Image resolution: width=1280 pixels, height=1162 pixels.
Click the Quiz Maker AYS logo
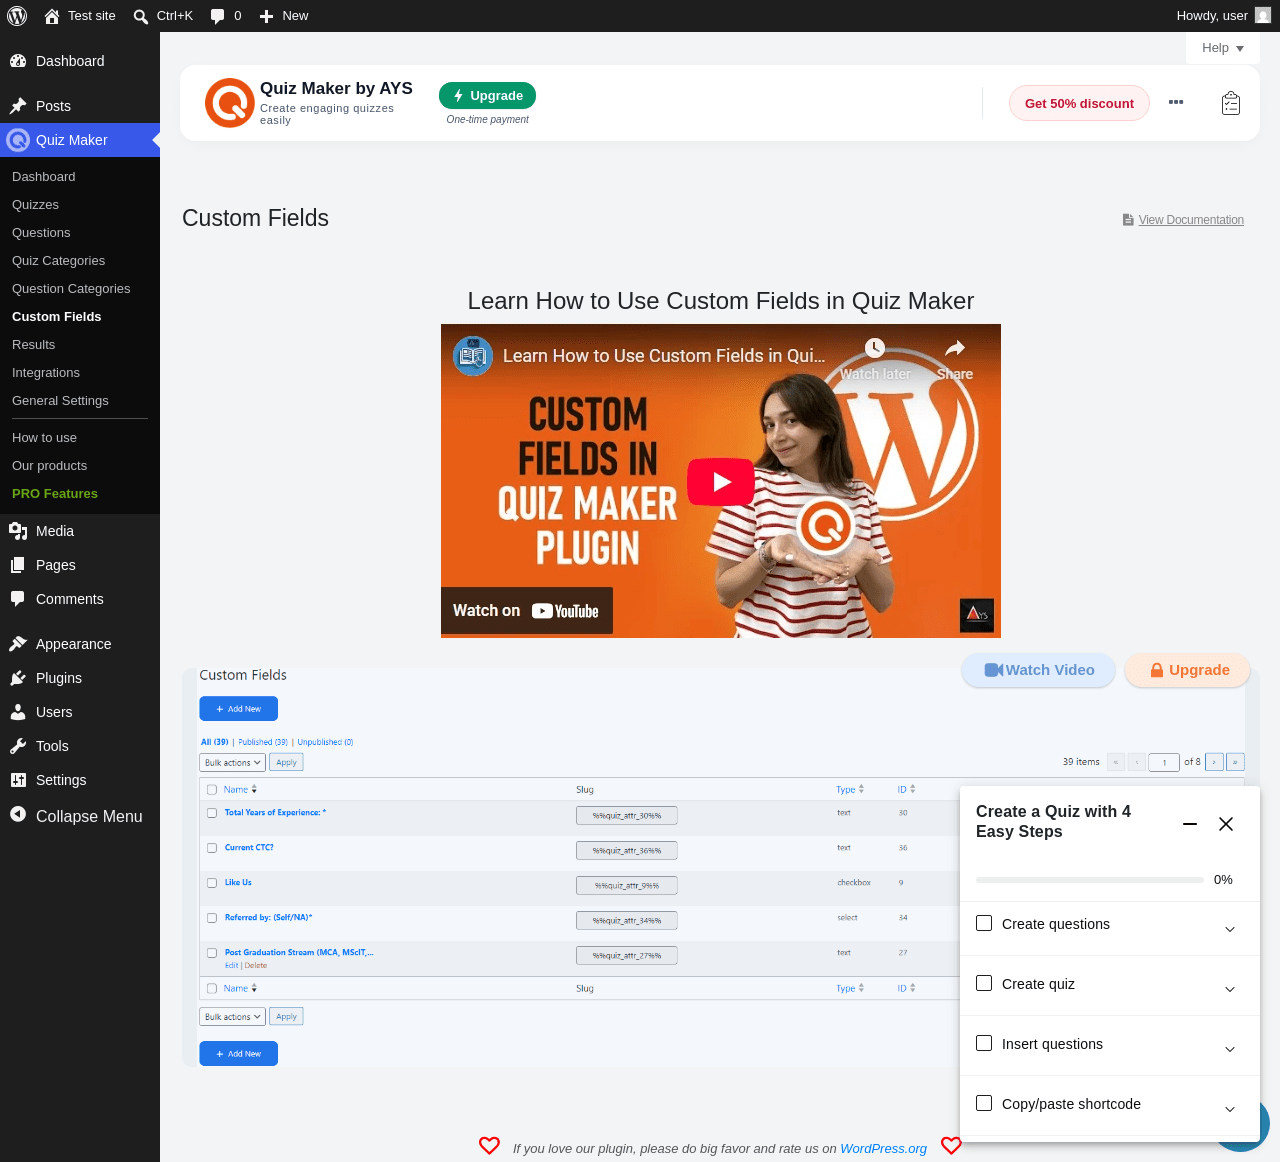coord(230,103)
